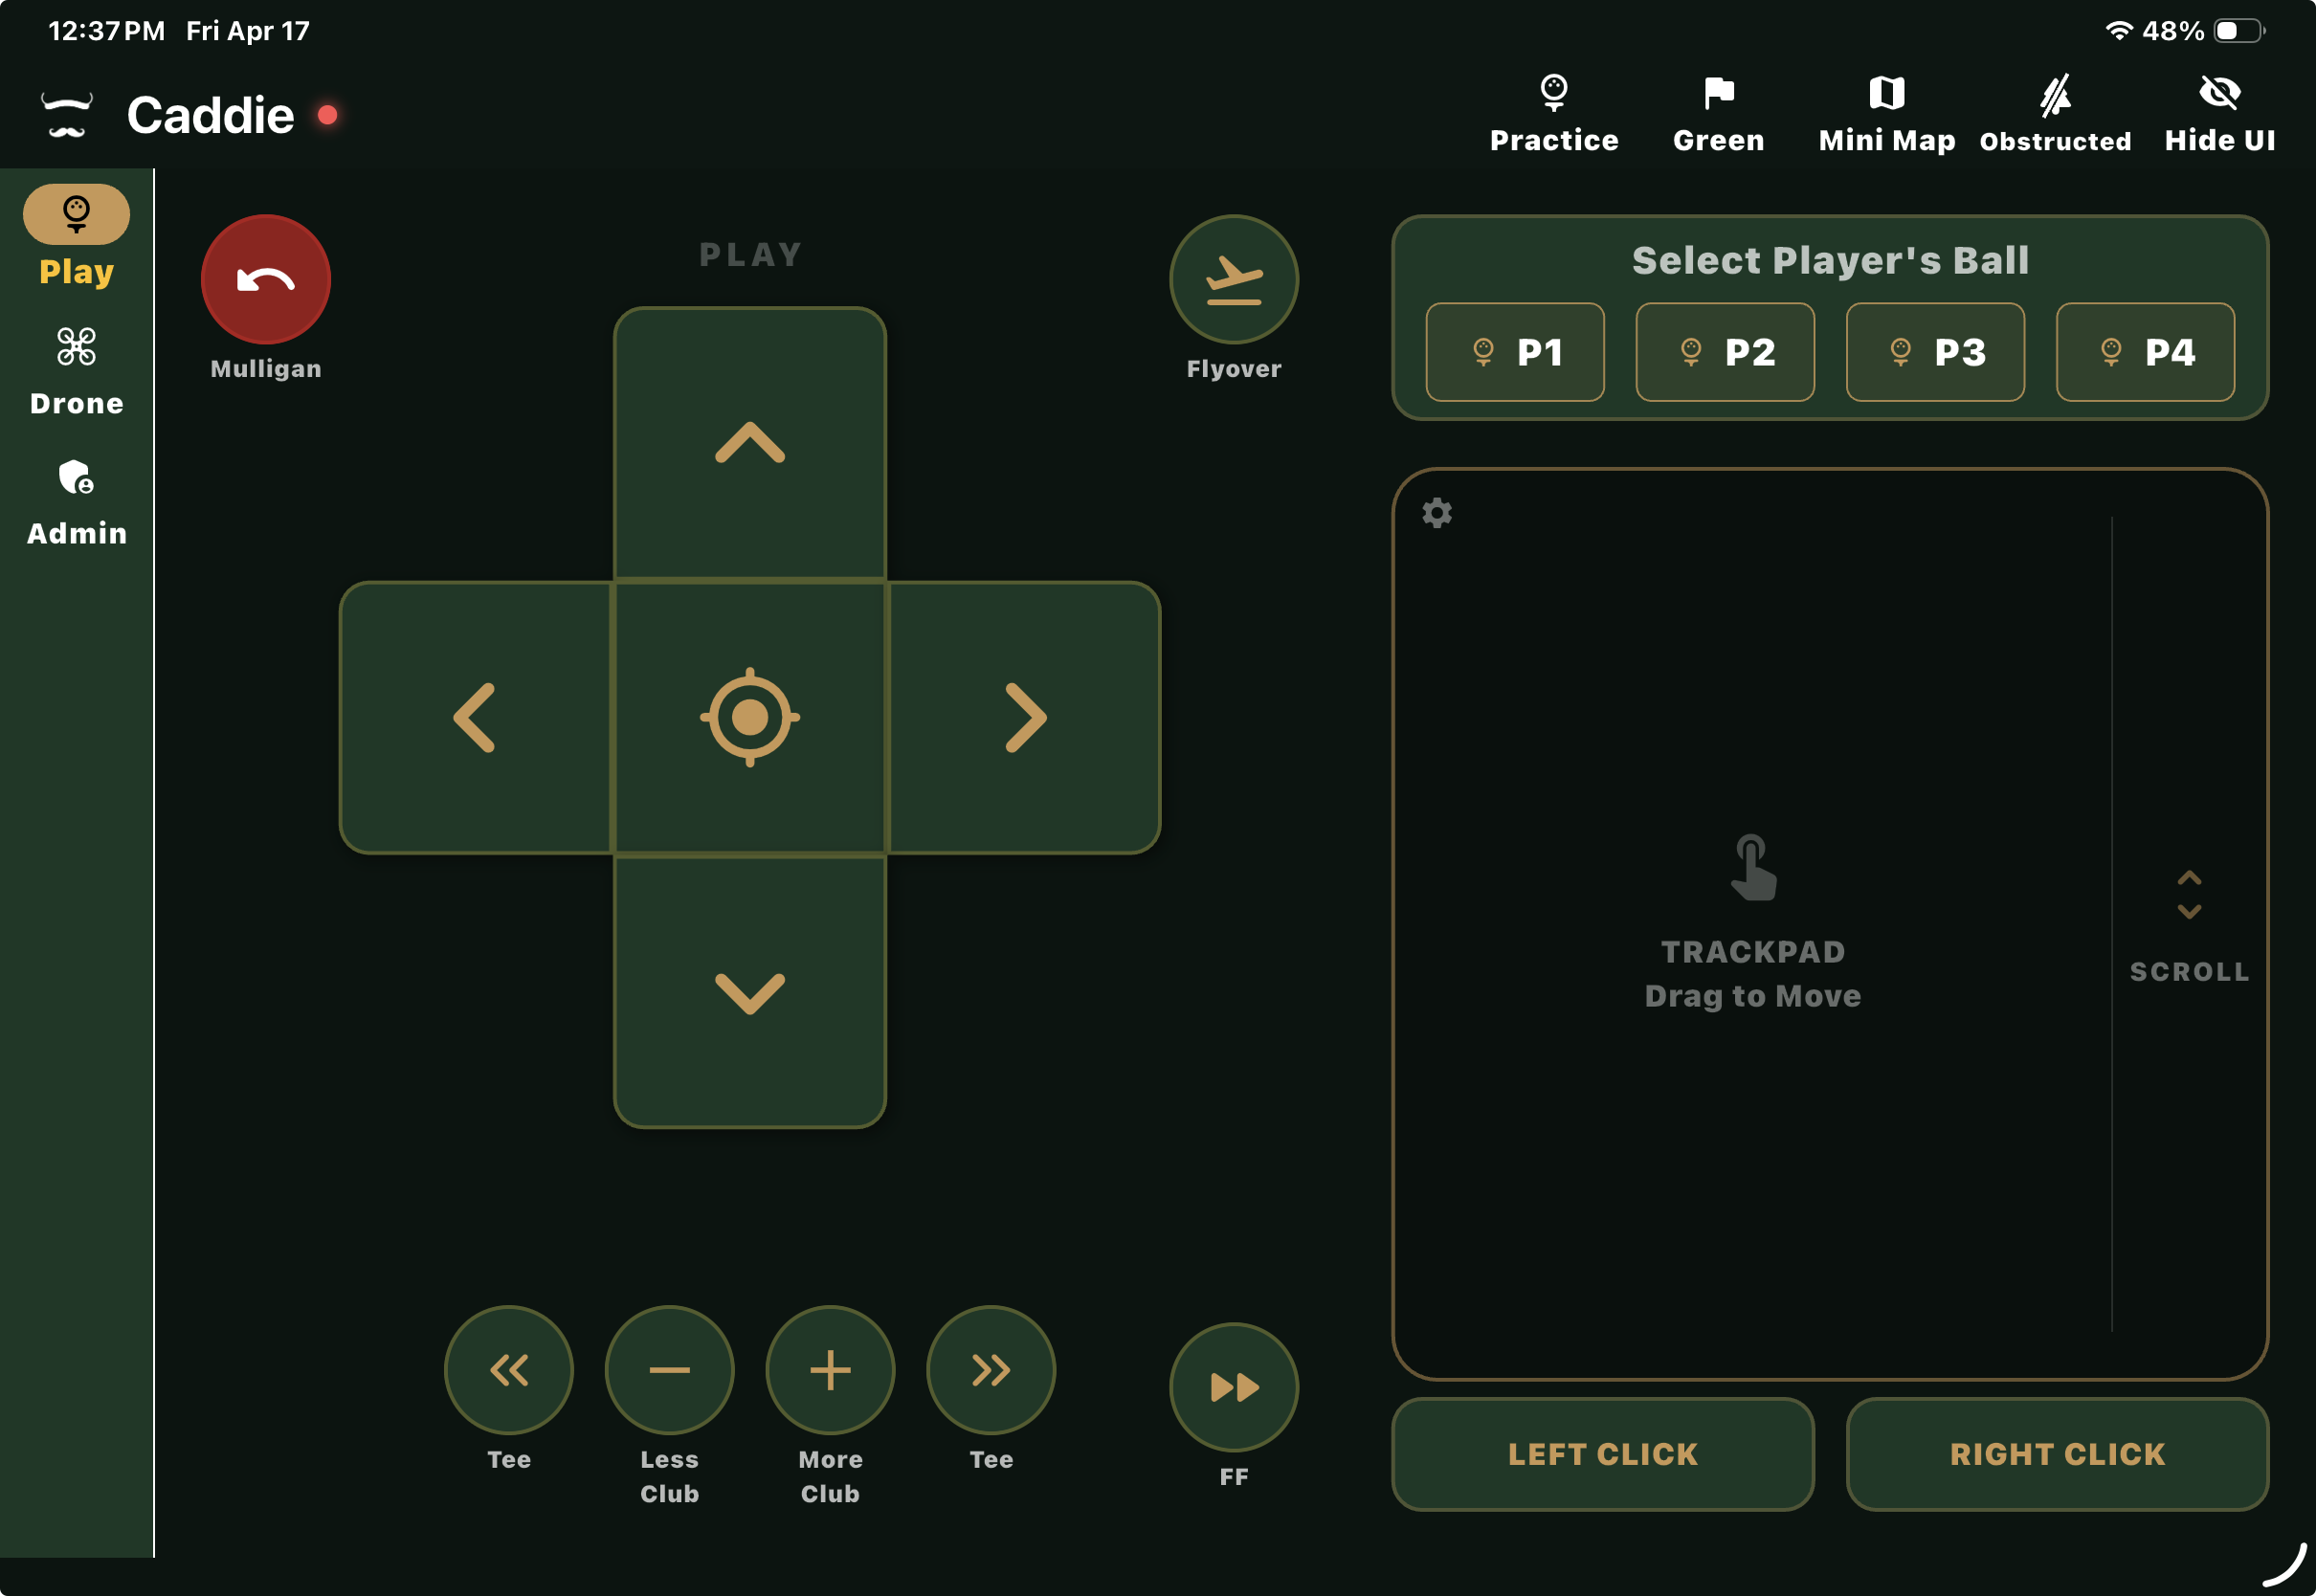The image size is (2316, 1596).
Task: Click the LEFT CLICK button
Action: point(1602,1453)
